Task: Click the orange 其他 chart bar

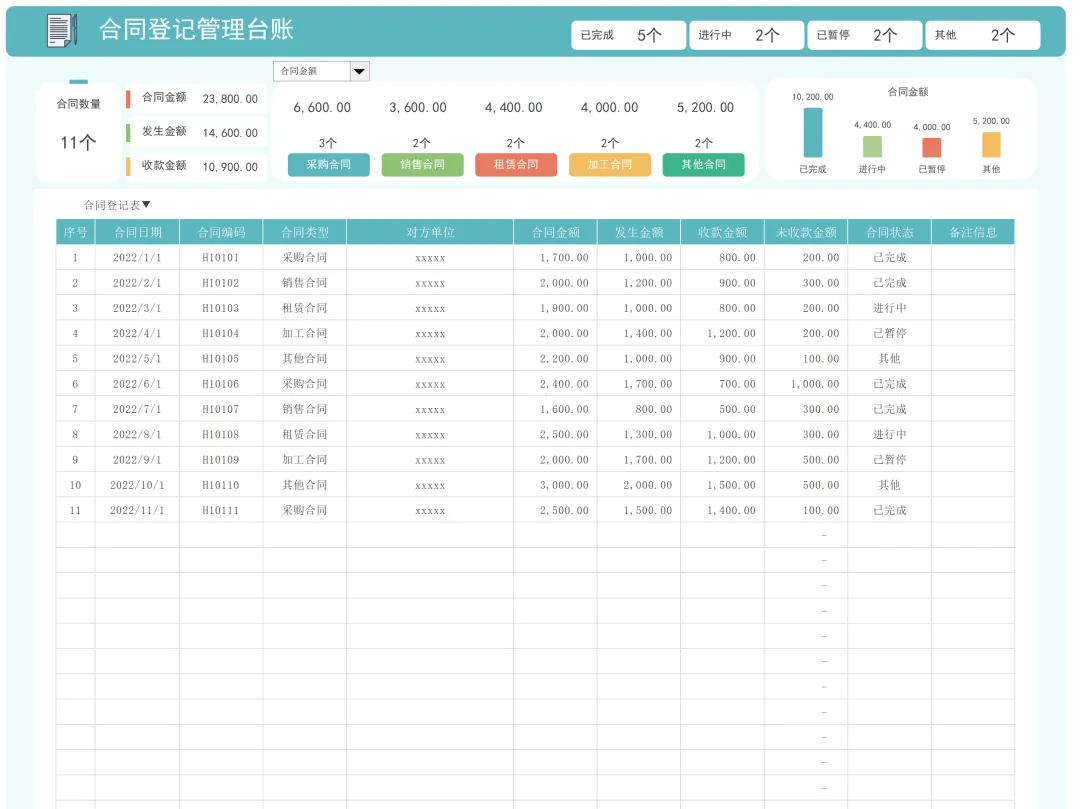Action: [991, 145]
